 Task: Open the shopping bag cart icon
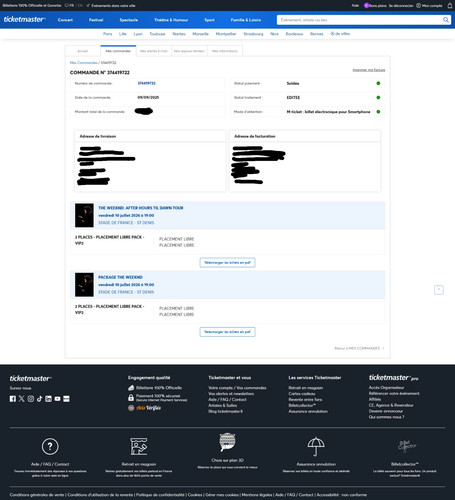point(450,5)
